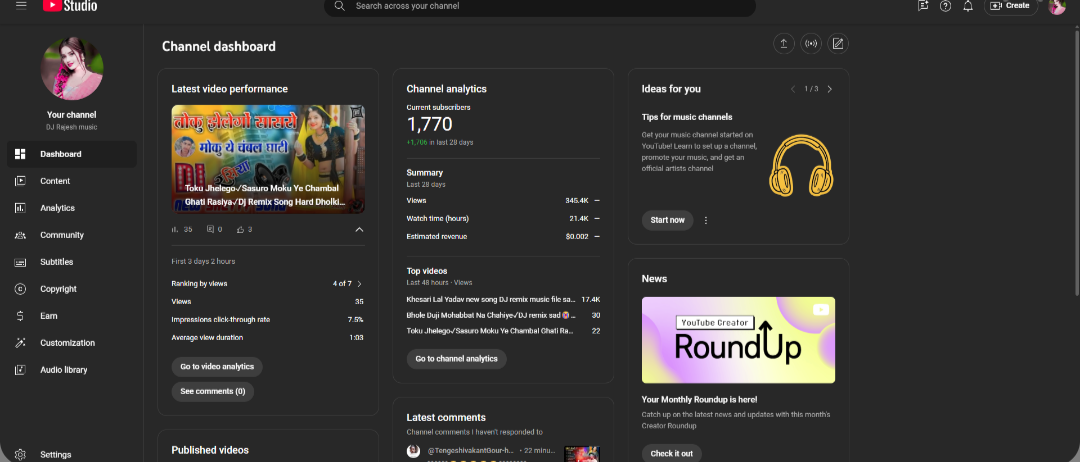Open the latest video thumbnail
Image resolution: width=1080 pixels, height=462 pixels.
click(268, 159)
